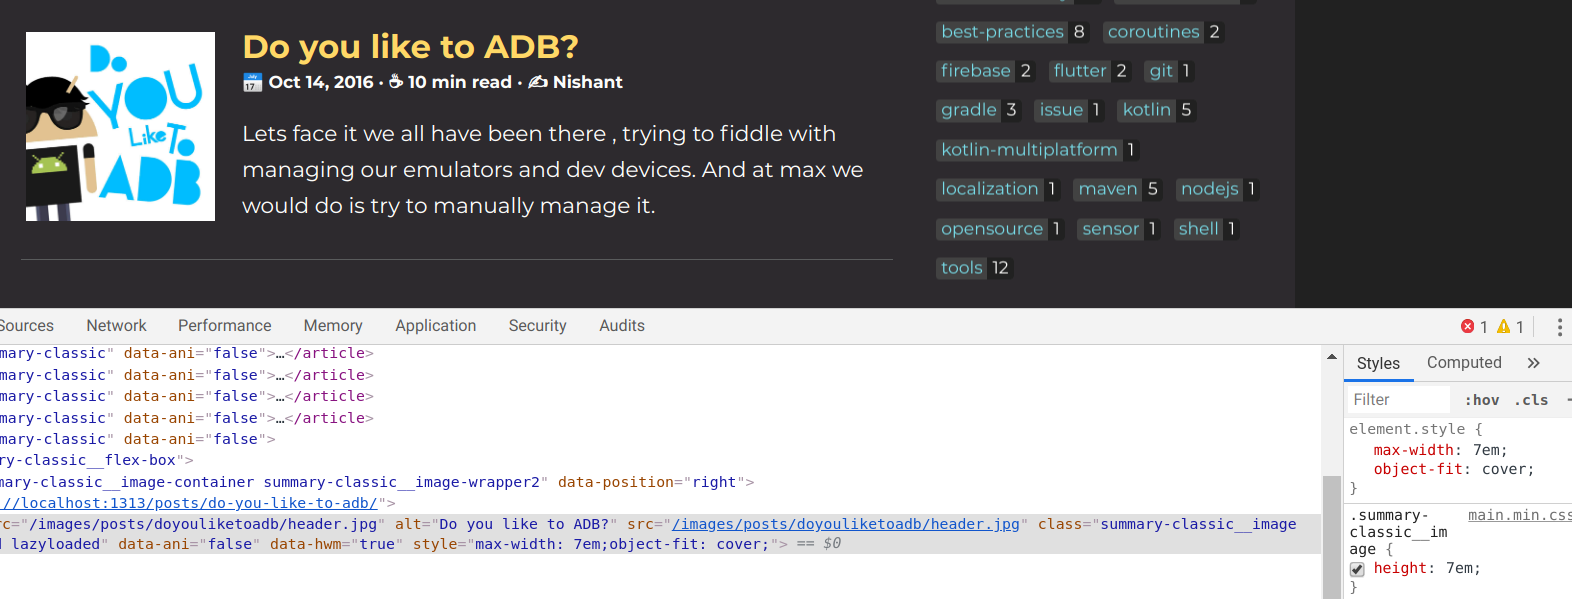Open the coroutines tag
Screen dimensions: 1572x599
point(1153,32)
